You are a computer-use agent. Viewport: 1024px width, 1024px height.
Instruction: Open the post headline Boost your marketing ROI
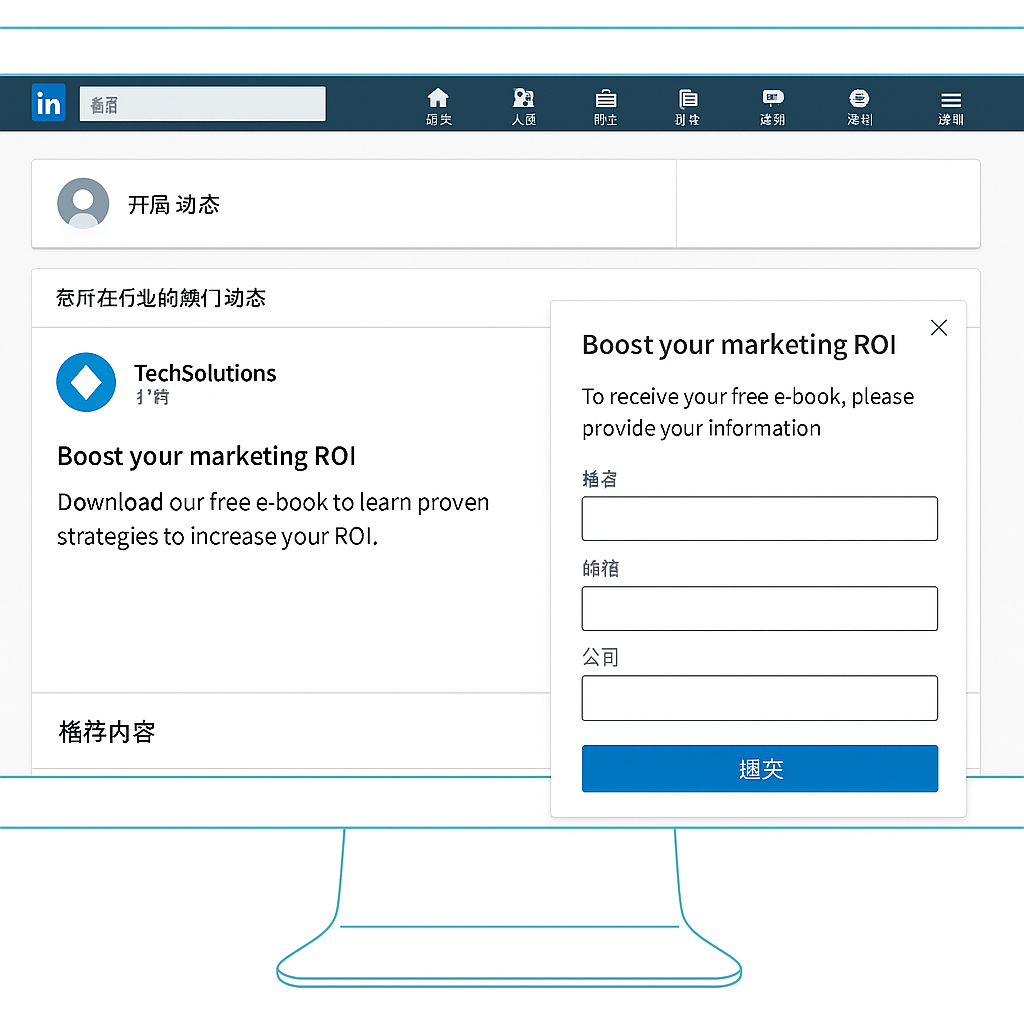tap(206, 456)
